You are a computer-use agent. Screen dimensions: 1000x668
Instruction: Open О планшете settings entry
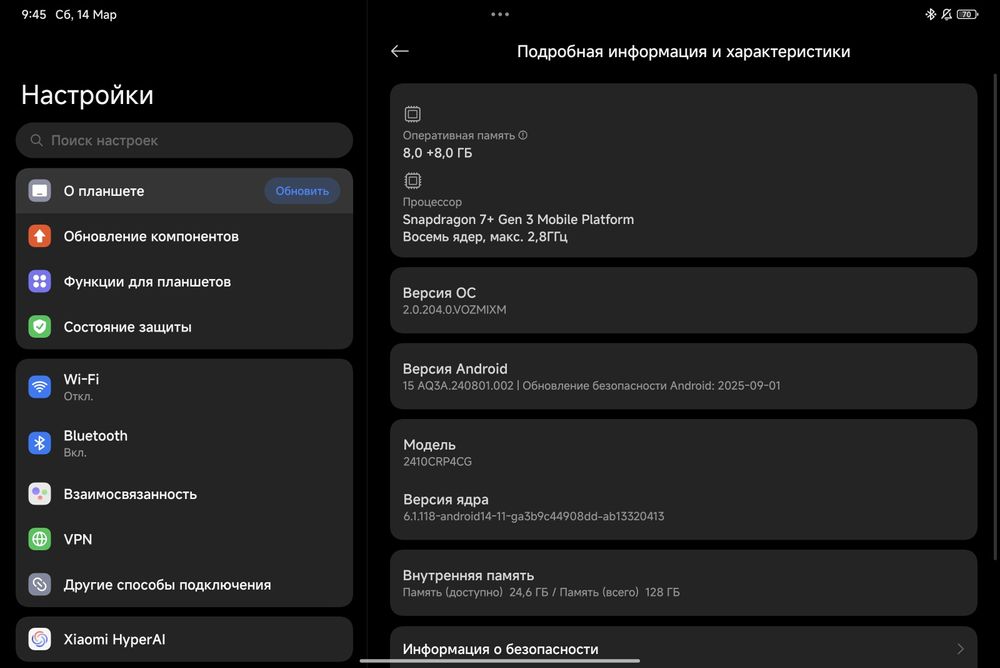pyautogui.click(x=184, y=191)
